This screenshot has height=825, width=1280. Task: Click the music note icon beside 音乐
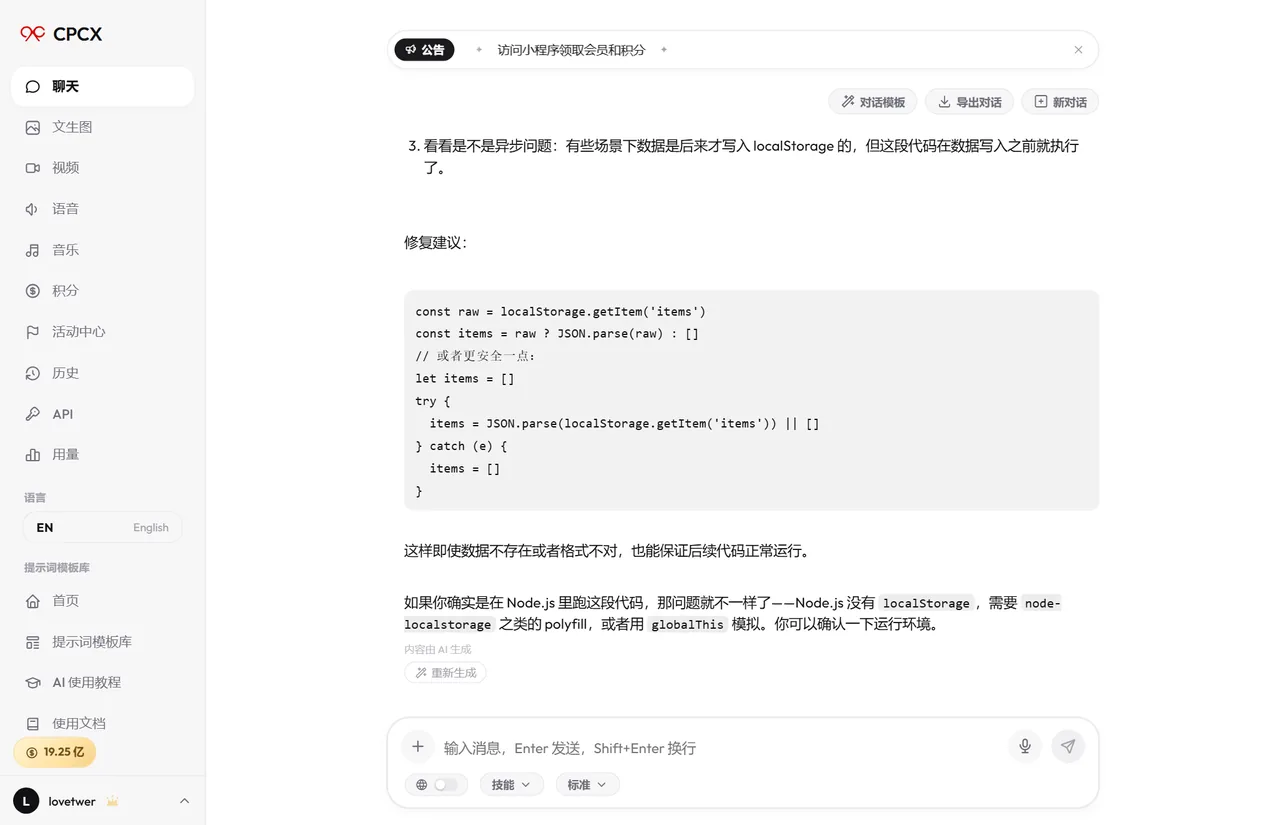[33, 250]
